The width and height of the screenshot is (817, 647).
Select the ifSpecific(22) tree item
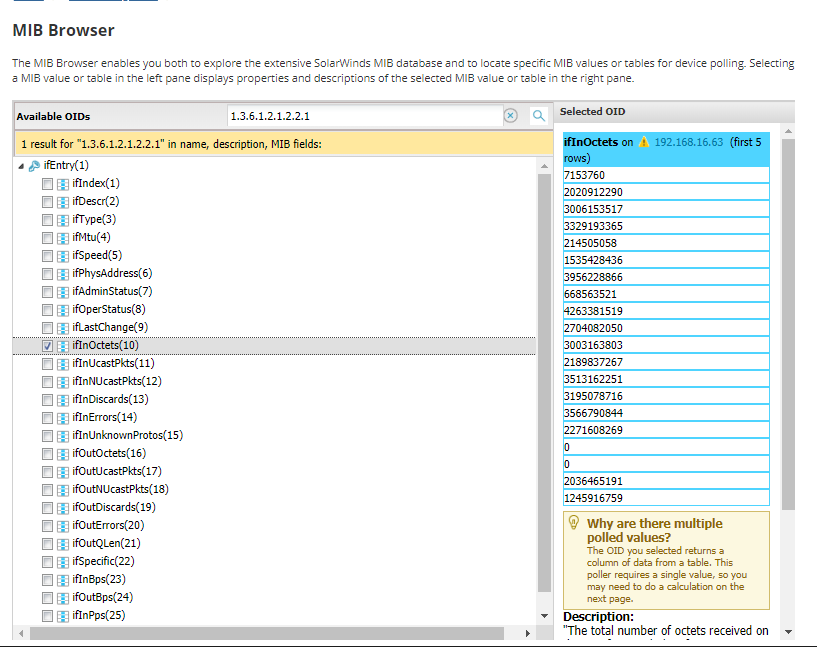coord(103,562)
